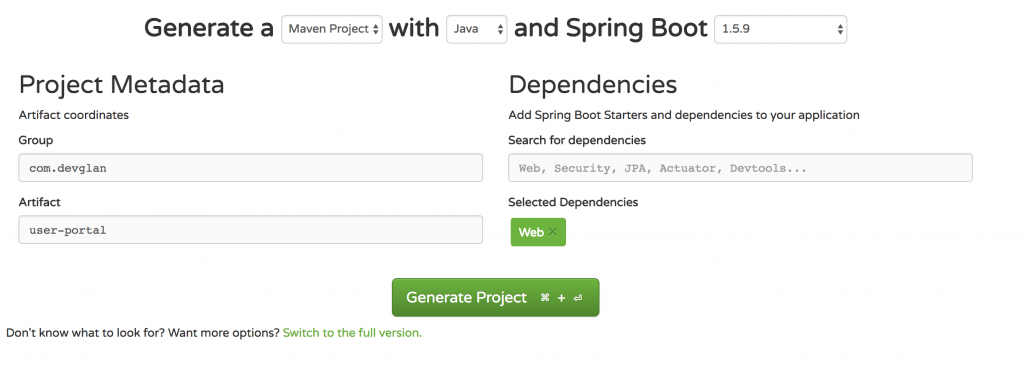Remove the Web dependency using its X
Image resolution: width=1024 pixels, height=377 pixels.
pos(552,232)
